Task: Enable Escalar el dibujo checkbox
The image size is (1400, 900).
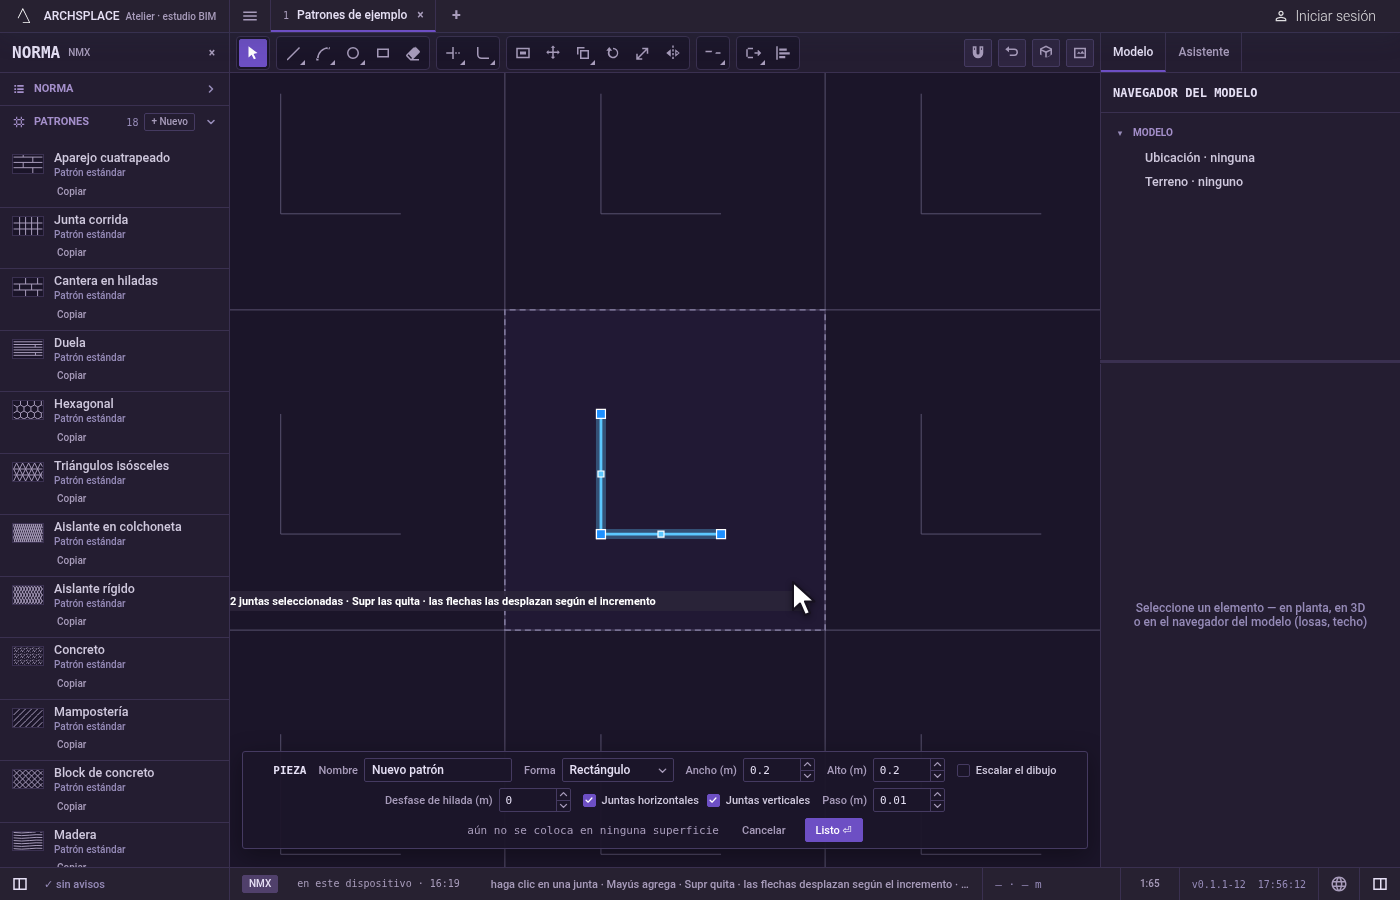Action: 964,770
